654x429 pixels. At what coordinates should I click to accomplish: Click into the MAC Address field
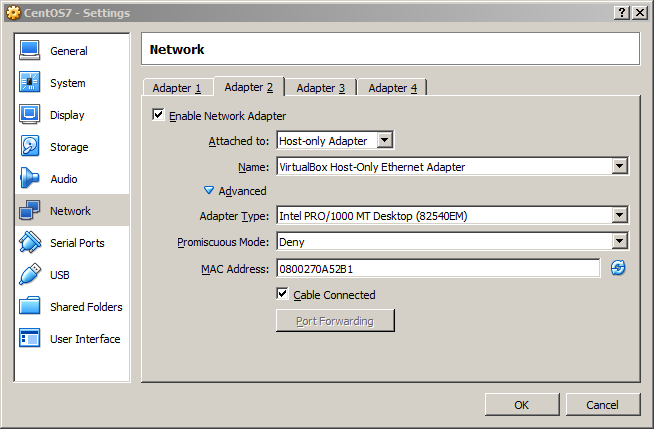438,268
